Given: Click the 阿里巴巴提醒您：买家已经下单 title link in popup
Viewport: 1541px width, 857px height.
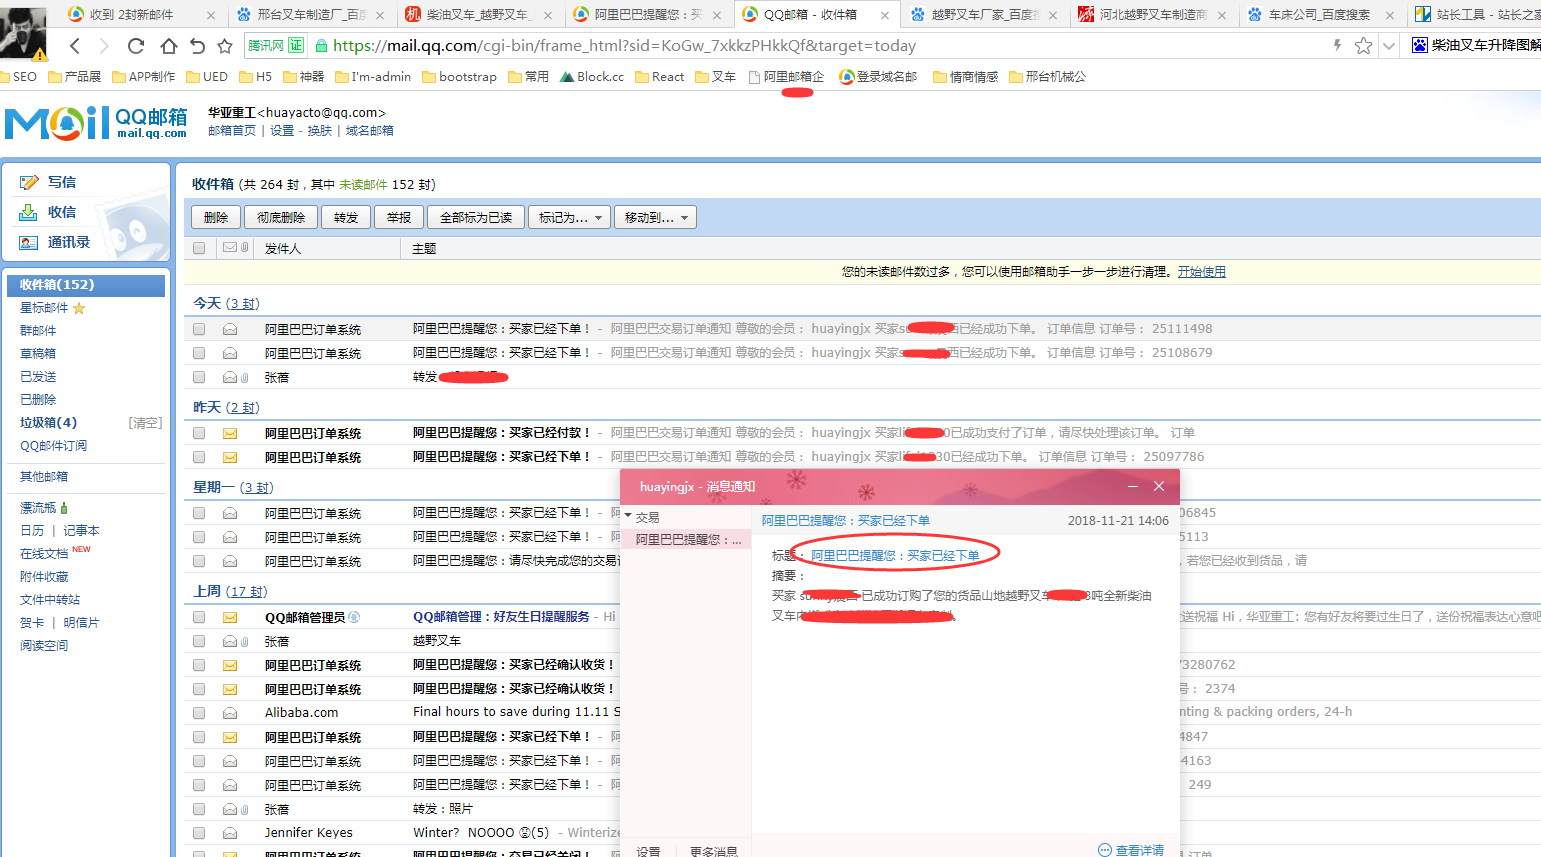Looking at the screenshot, I should 894,555.
